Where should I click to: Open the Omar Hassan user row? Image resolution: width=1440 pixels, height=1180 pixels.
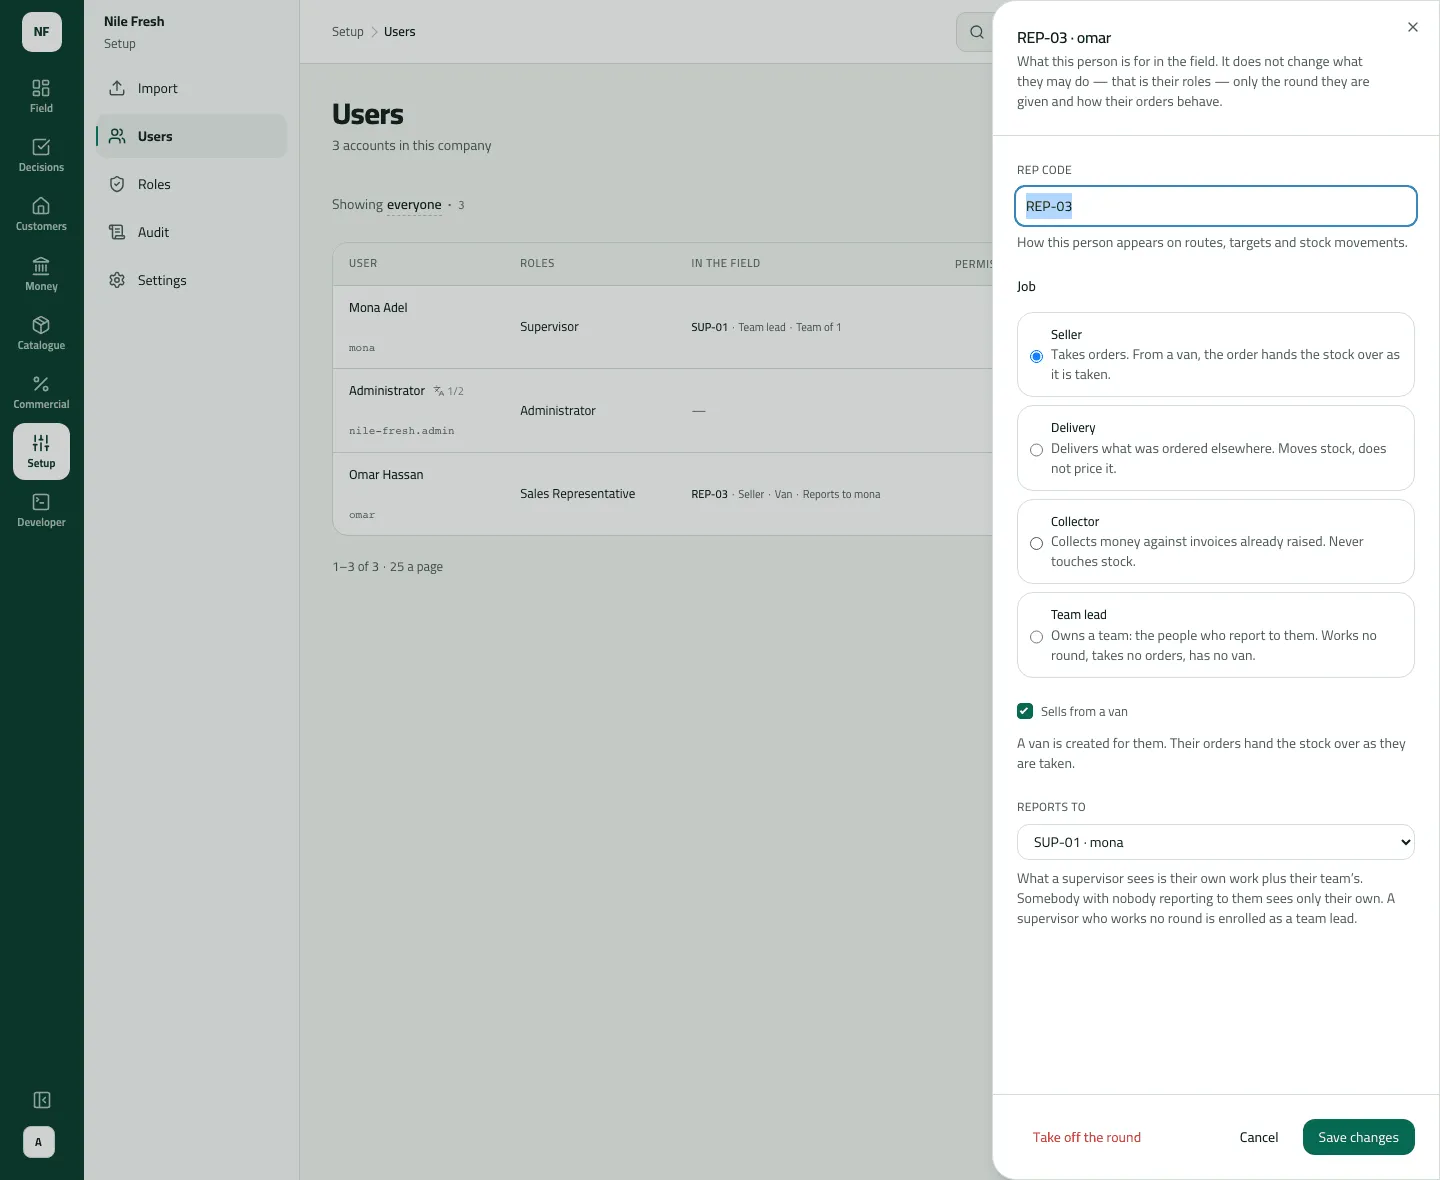pos(663,494)
